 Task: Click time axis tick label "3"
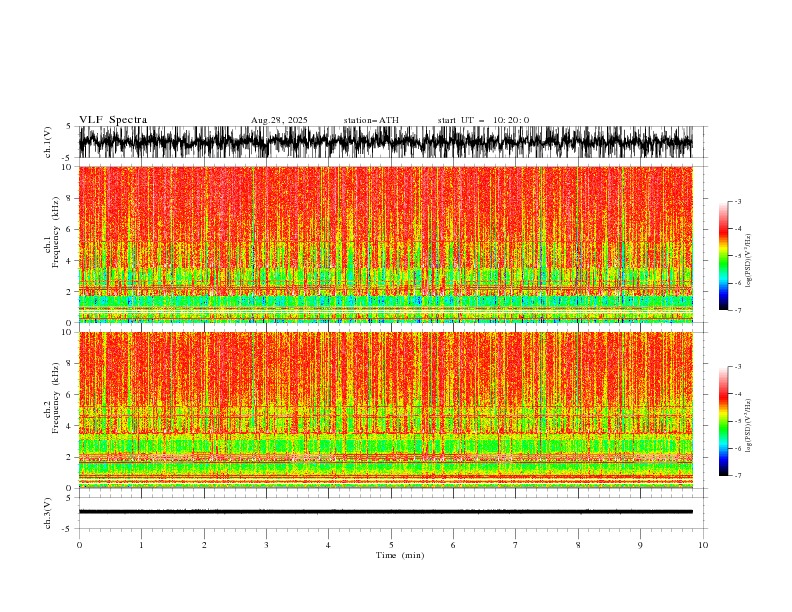[x=266, y=545]
